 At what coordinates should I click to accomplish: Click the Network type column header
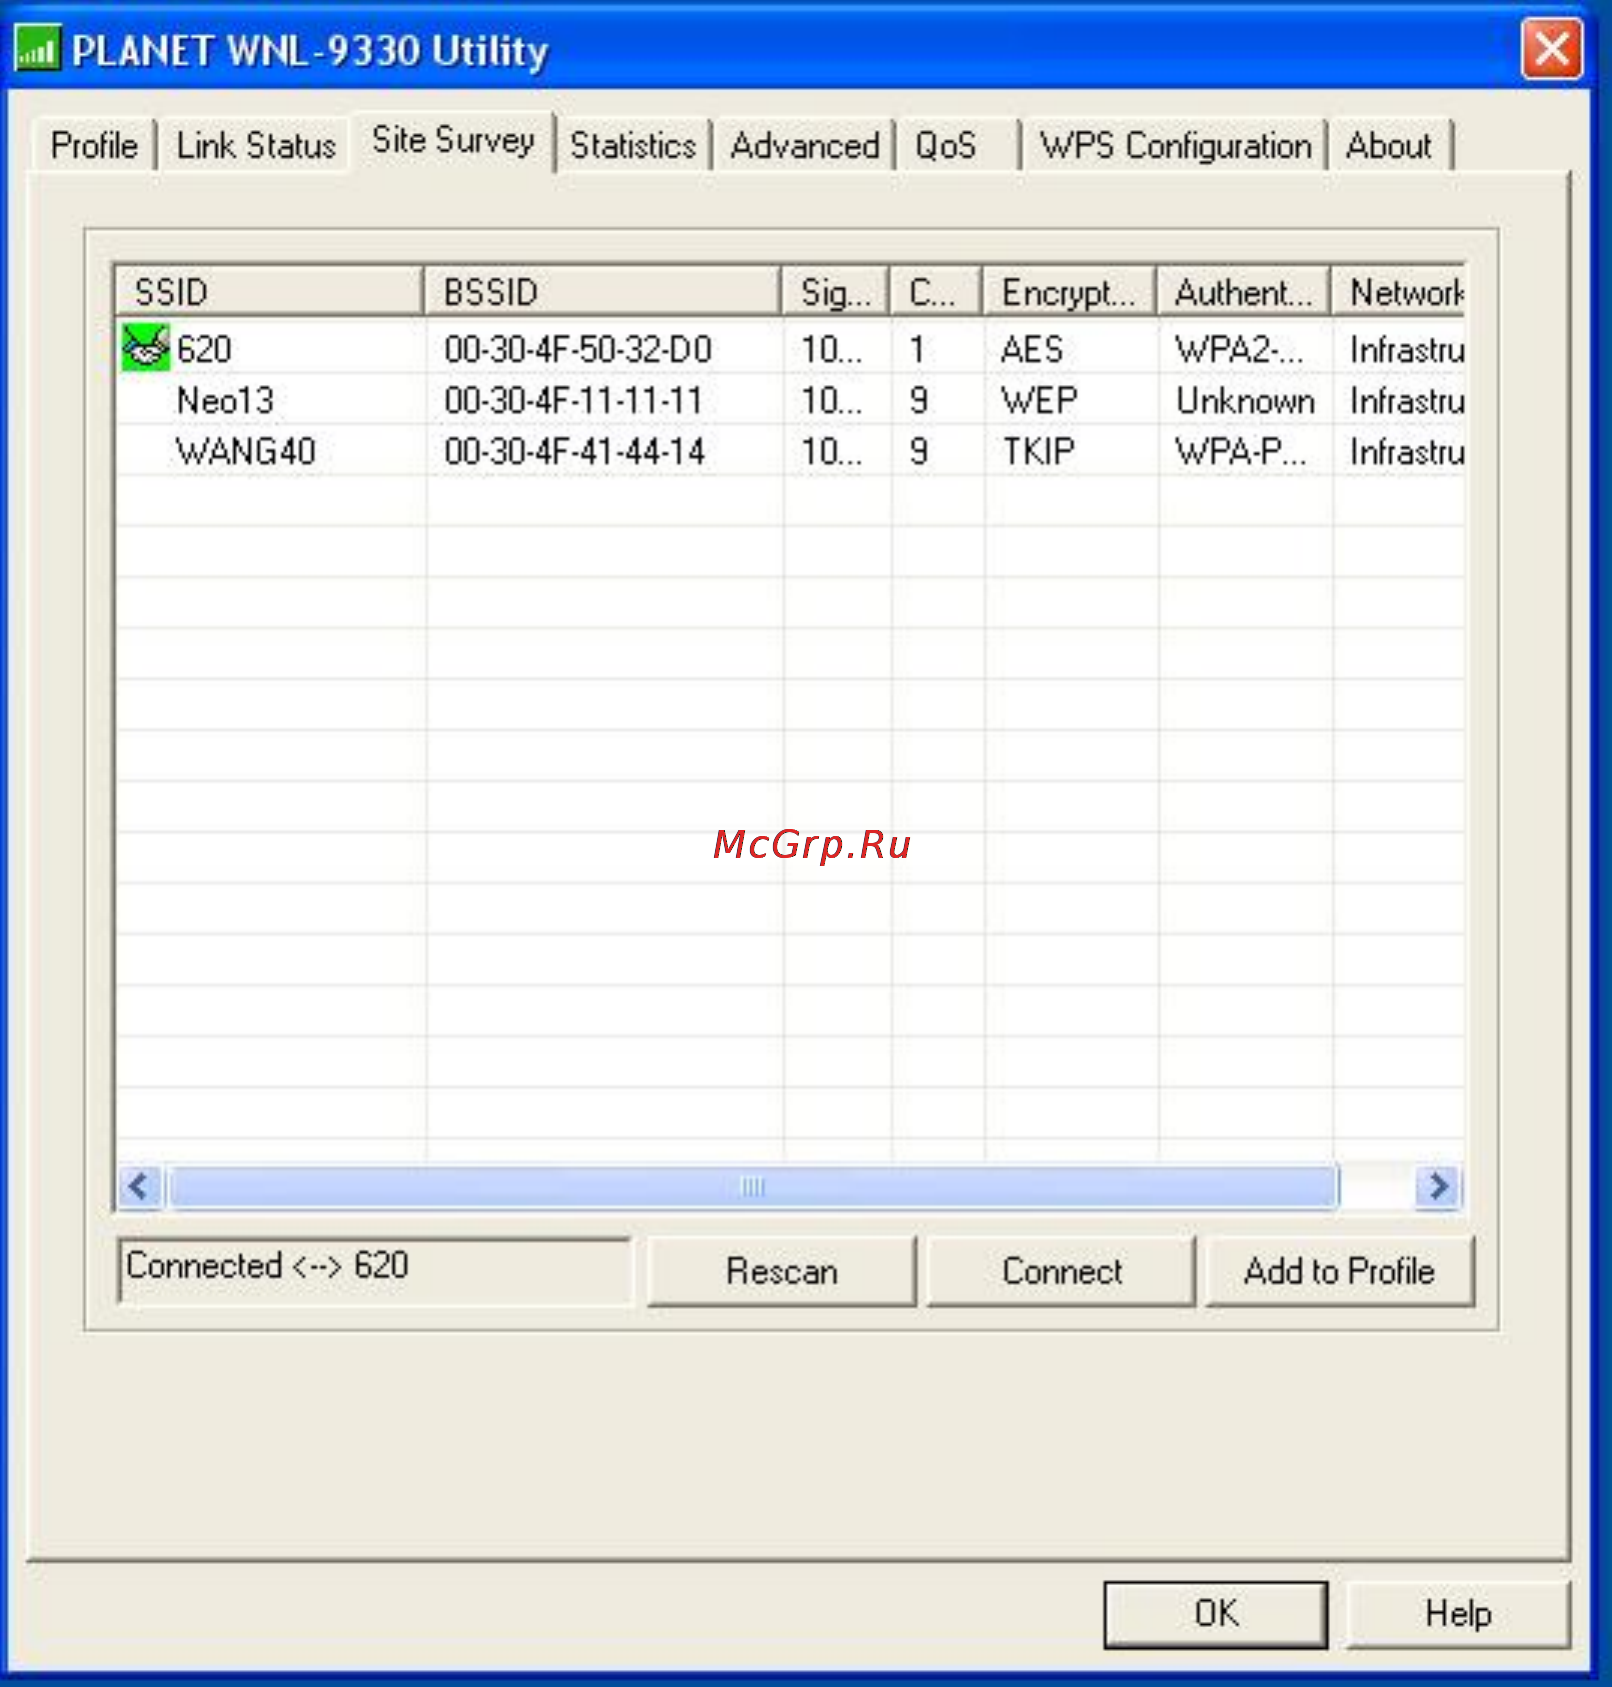[1398, 292]
